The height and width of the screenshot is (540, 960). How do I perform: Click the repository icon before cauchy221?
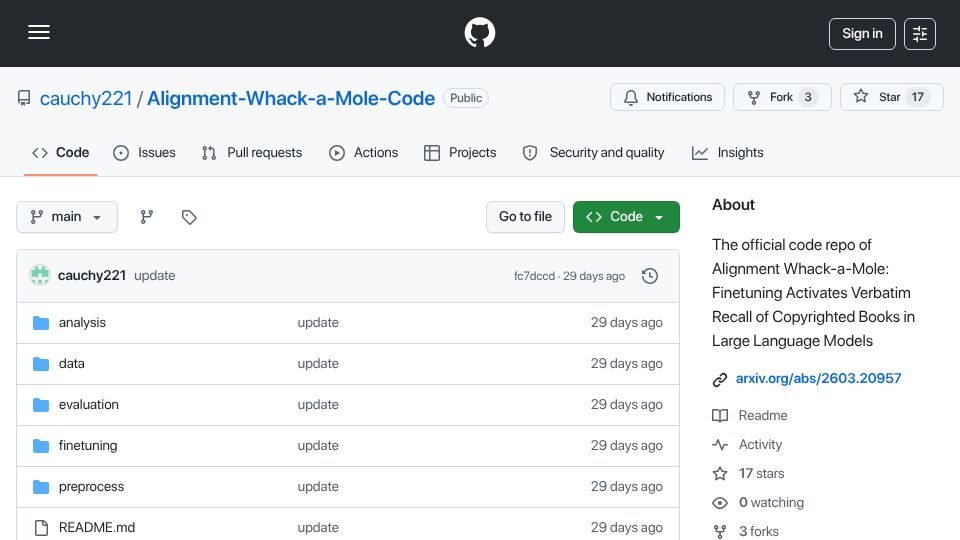coord(24,98)
